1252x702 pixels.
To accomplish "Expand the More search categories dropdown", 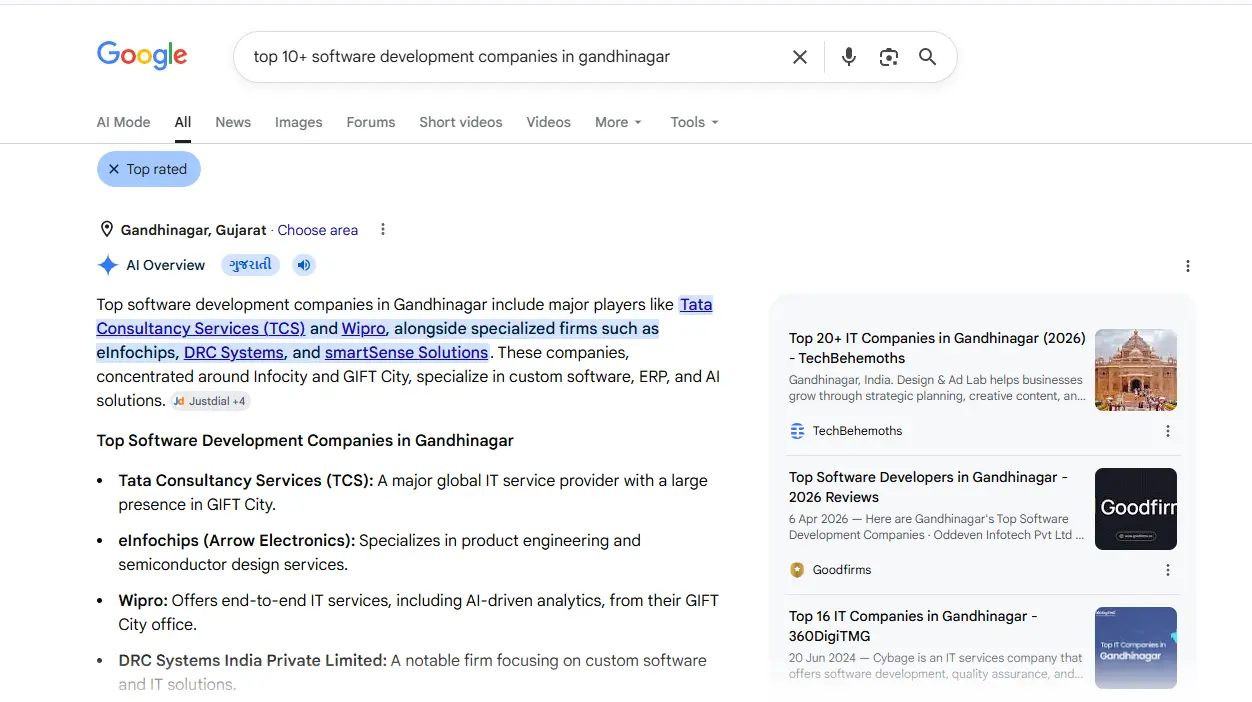I will [x=618, y=122].
